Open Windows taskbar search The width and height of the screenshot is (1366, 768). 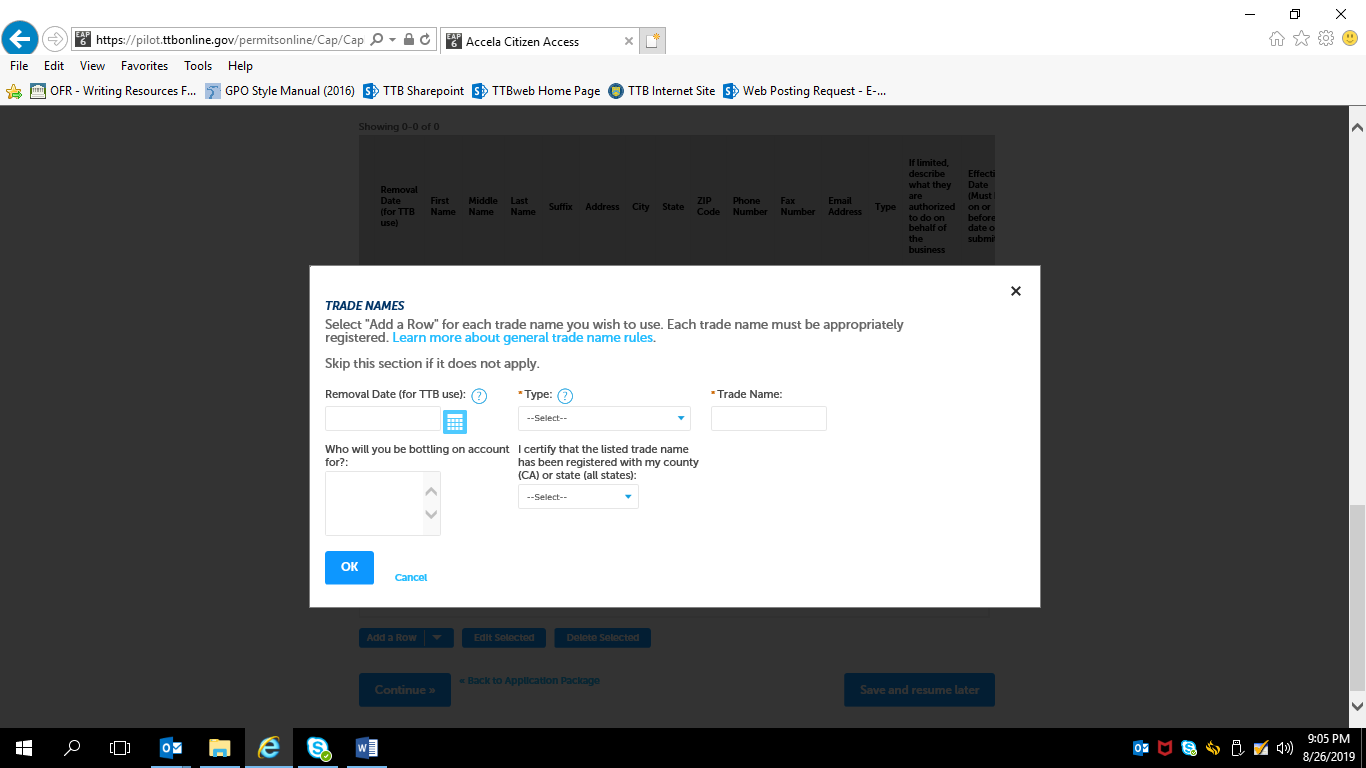click(x=72, y=747)
